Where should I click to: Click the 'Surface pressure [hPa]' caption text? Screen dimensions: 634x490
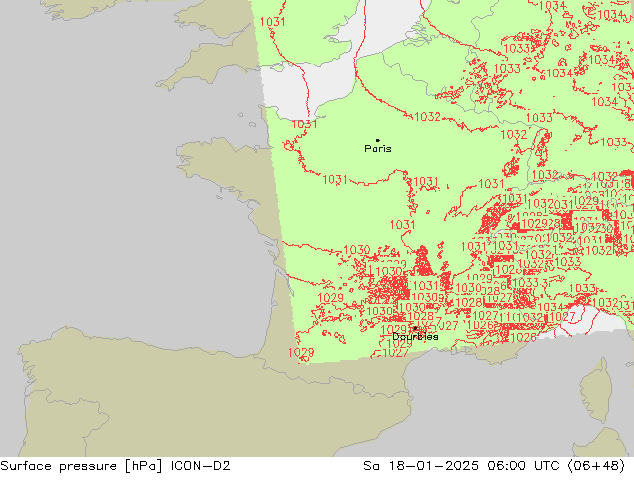click(x=82, y=466)
